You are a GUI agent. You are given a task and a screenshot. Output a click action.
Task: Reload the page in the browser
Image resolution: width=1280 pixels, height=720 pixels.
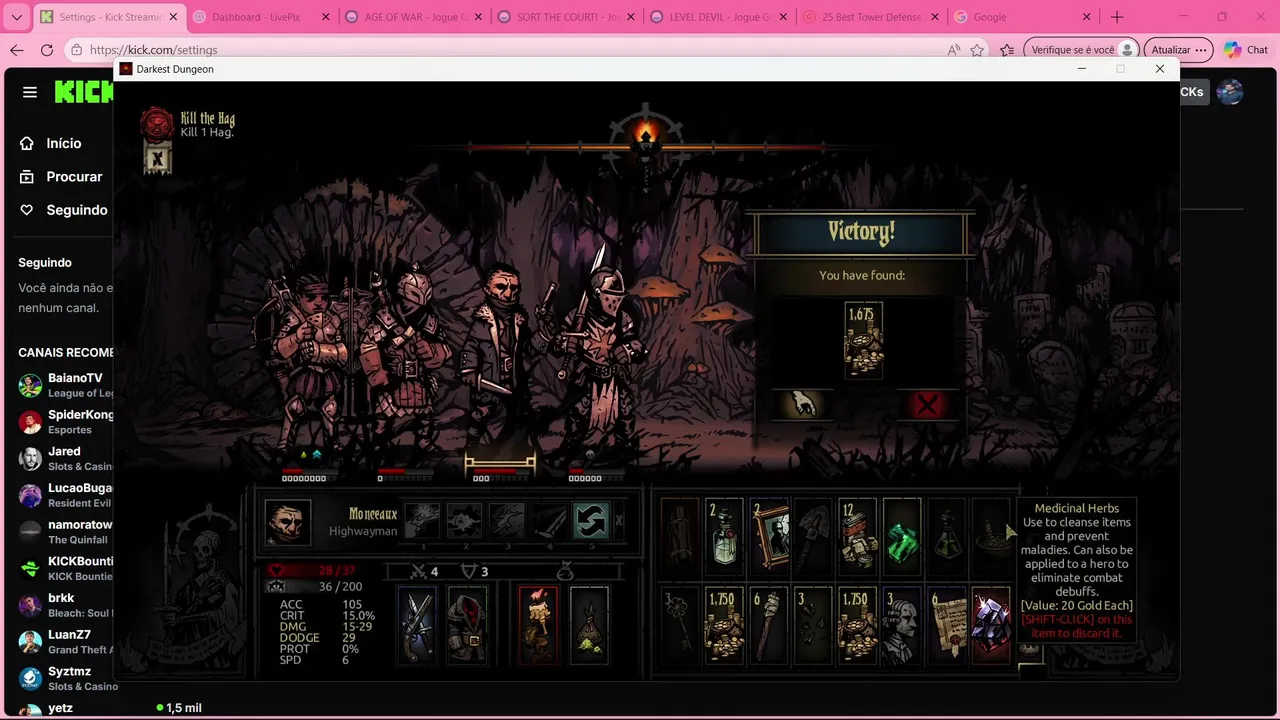(x=47, y=50)
